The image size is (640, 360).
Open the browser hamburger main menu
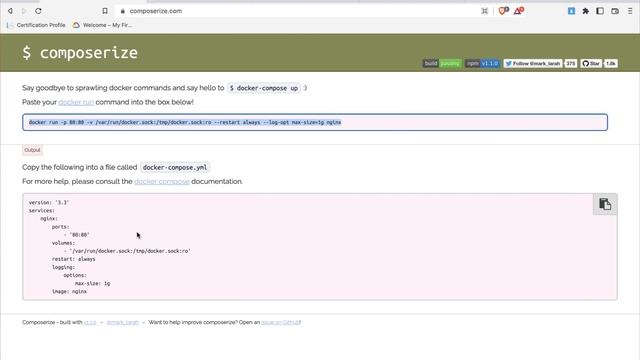click(630, 11)
